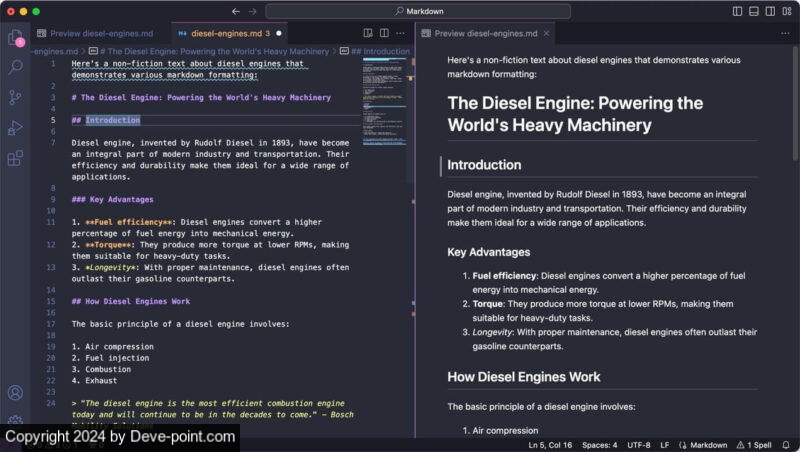The height and width of the screenshot is (452, 800).
Task: Click the notifications bell in status bar
Action: pyautogui.click(x=786, y=444)
